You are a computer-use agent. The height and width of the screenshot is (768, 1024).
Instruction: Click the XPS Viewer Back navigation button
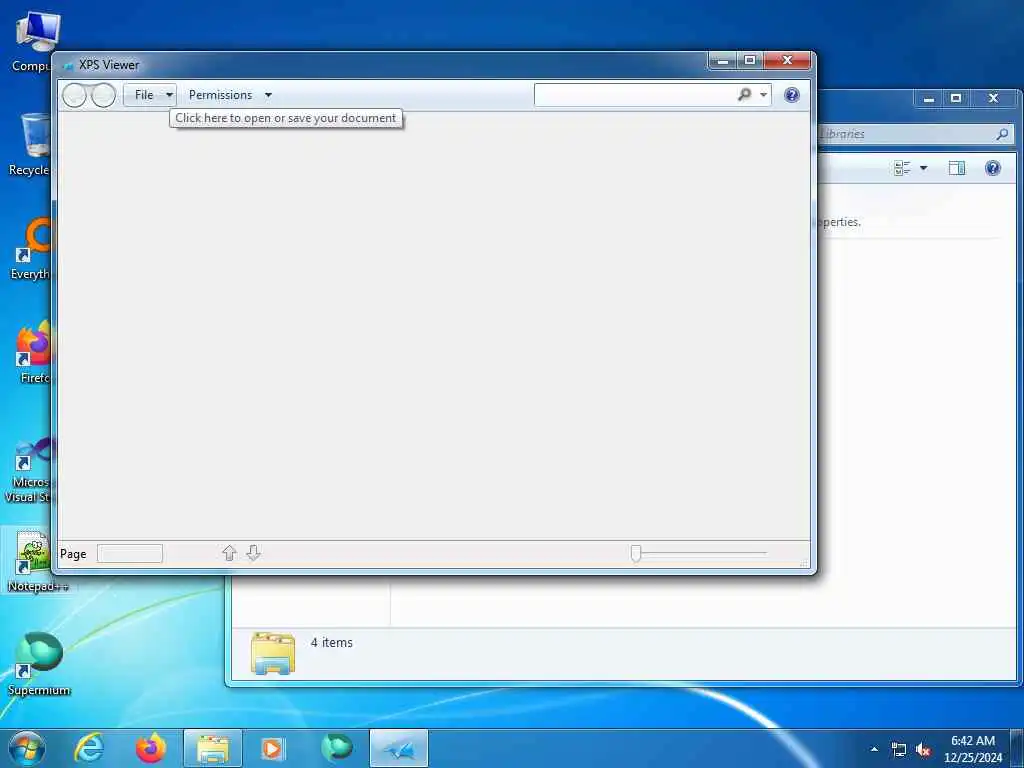point(74,95)
